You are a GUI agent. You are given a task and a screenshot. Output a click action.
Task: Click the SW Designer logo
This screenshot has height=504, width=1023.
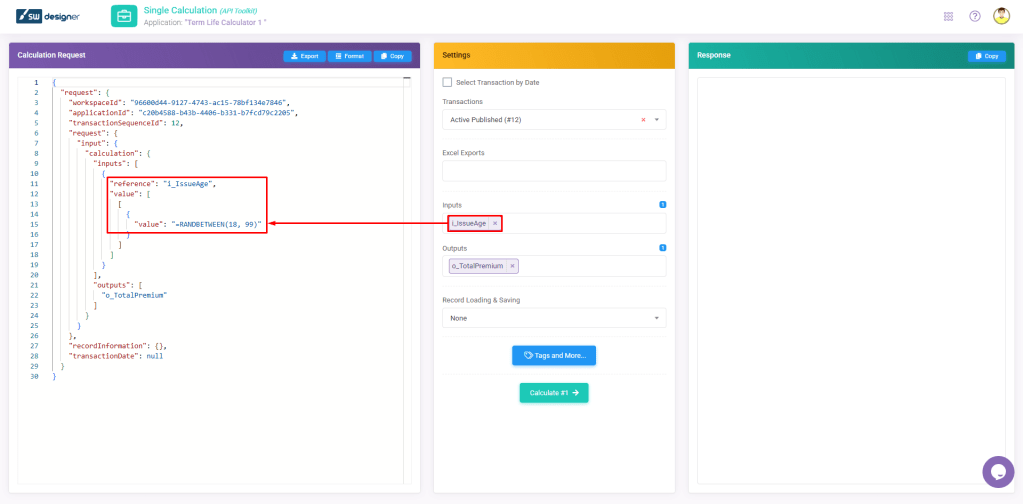click(49, 16)
